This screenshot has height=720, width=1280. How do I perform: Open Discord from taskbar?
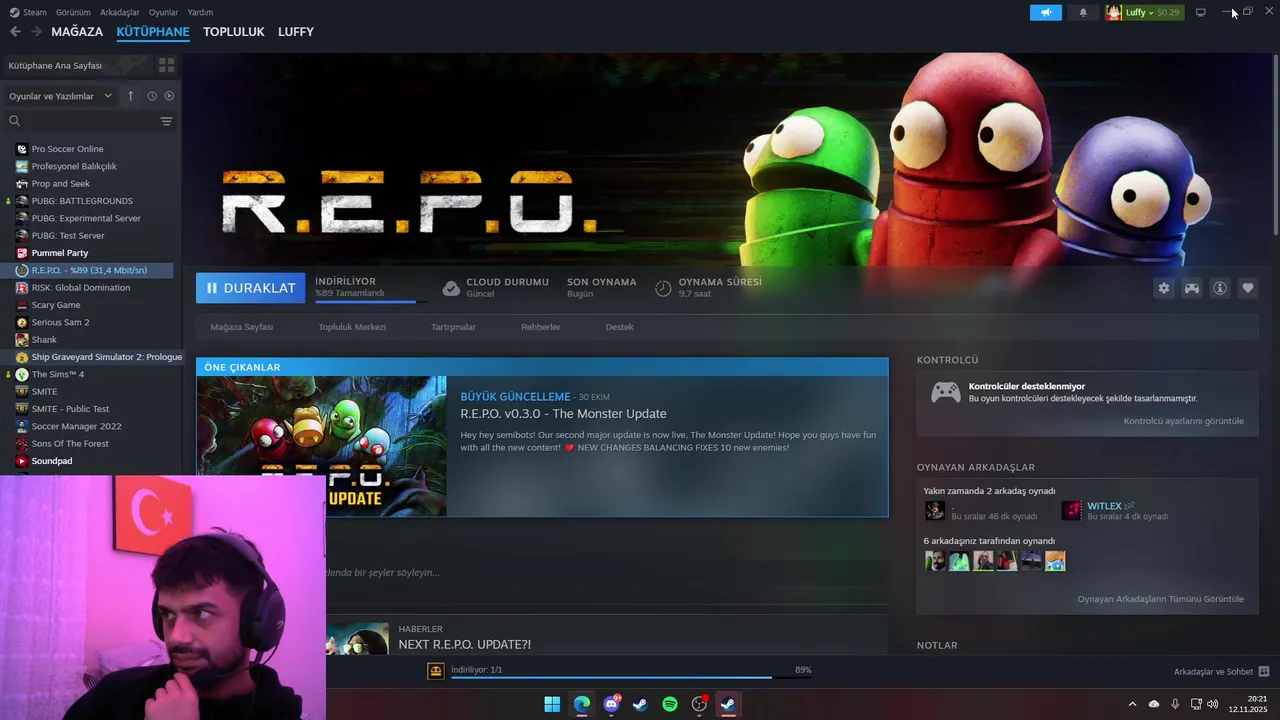point(611,704)
